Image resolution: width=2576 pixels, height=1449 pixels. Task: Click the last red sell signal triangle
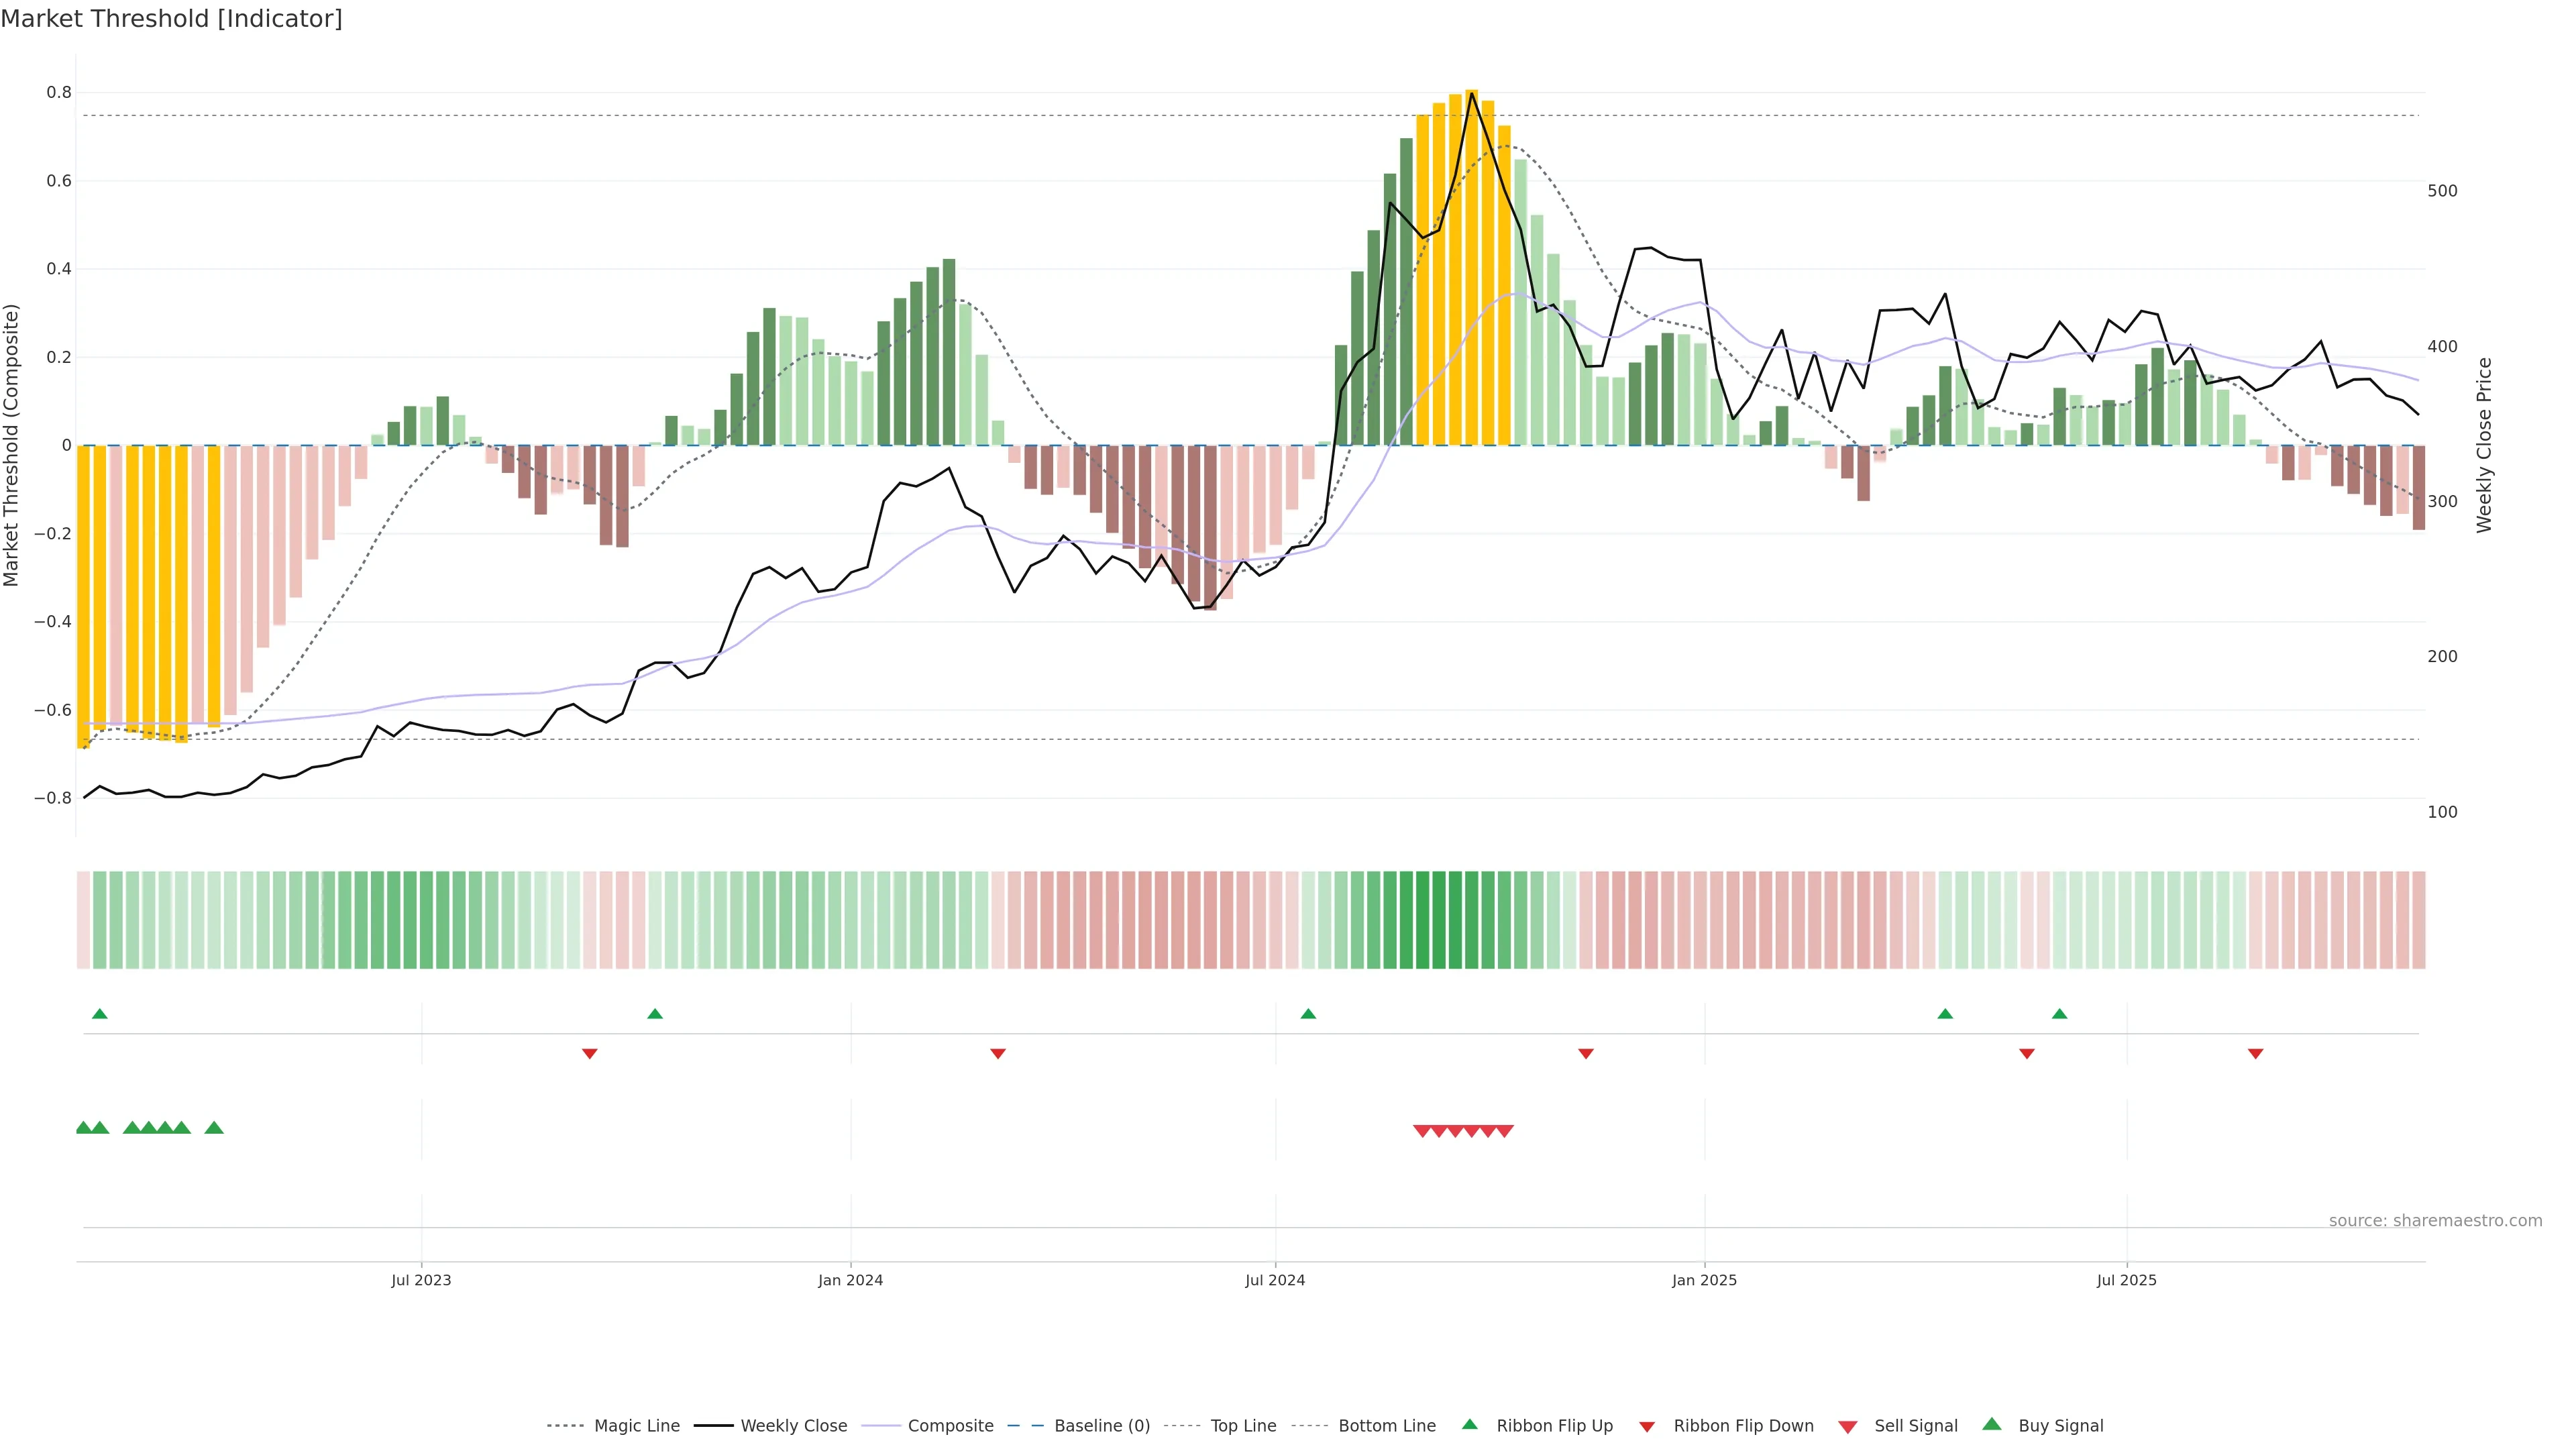[1505, 1131]
